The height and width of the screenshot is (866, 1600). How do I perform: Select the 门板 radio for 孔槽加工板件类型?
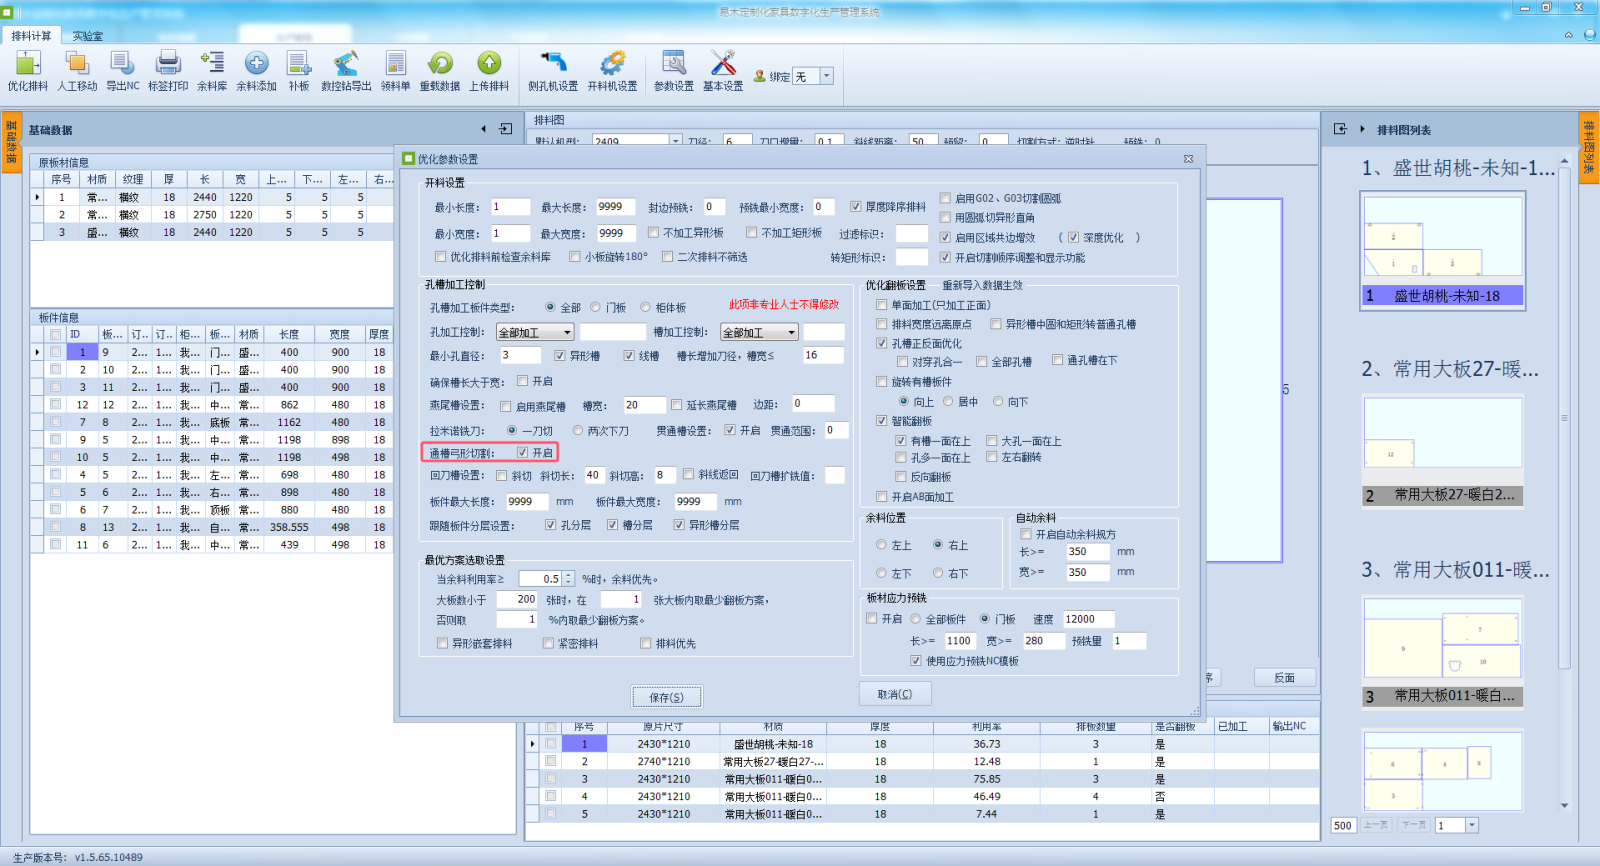pyautogui.click(x=595, y=307)
